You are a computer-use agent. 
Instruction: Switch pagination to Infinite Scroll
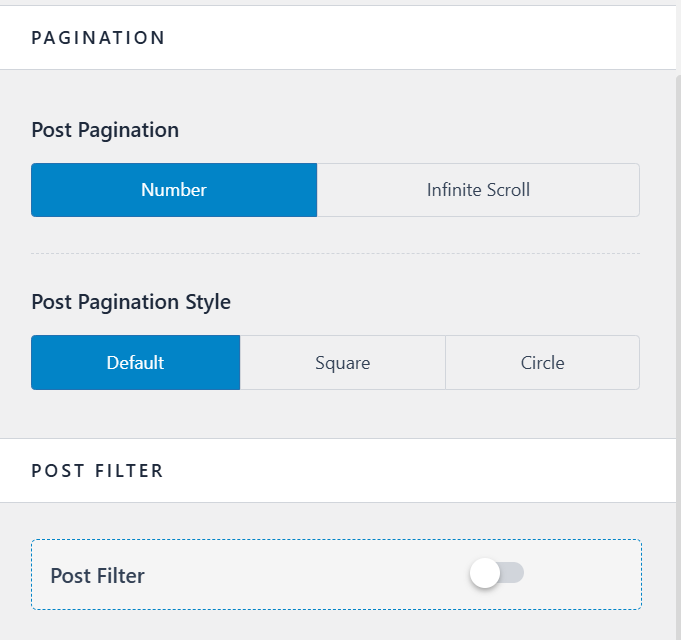click(478, 190)
